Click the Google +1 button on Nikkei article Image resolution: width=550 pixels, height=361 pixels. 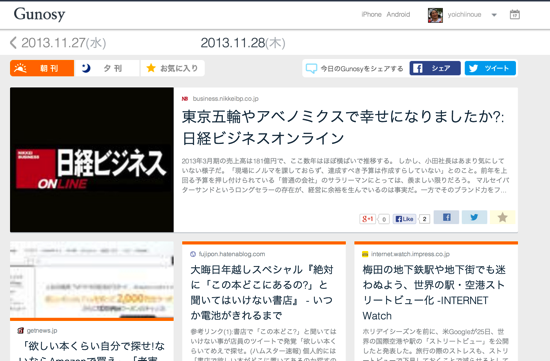pos(368,219)
